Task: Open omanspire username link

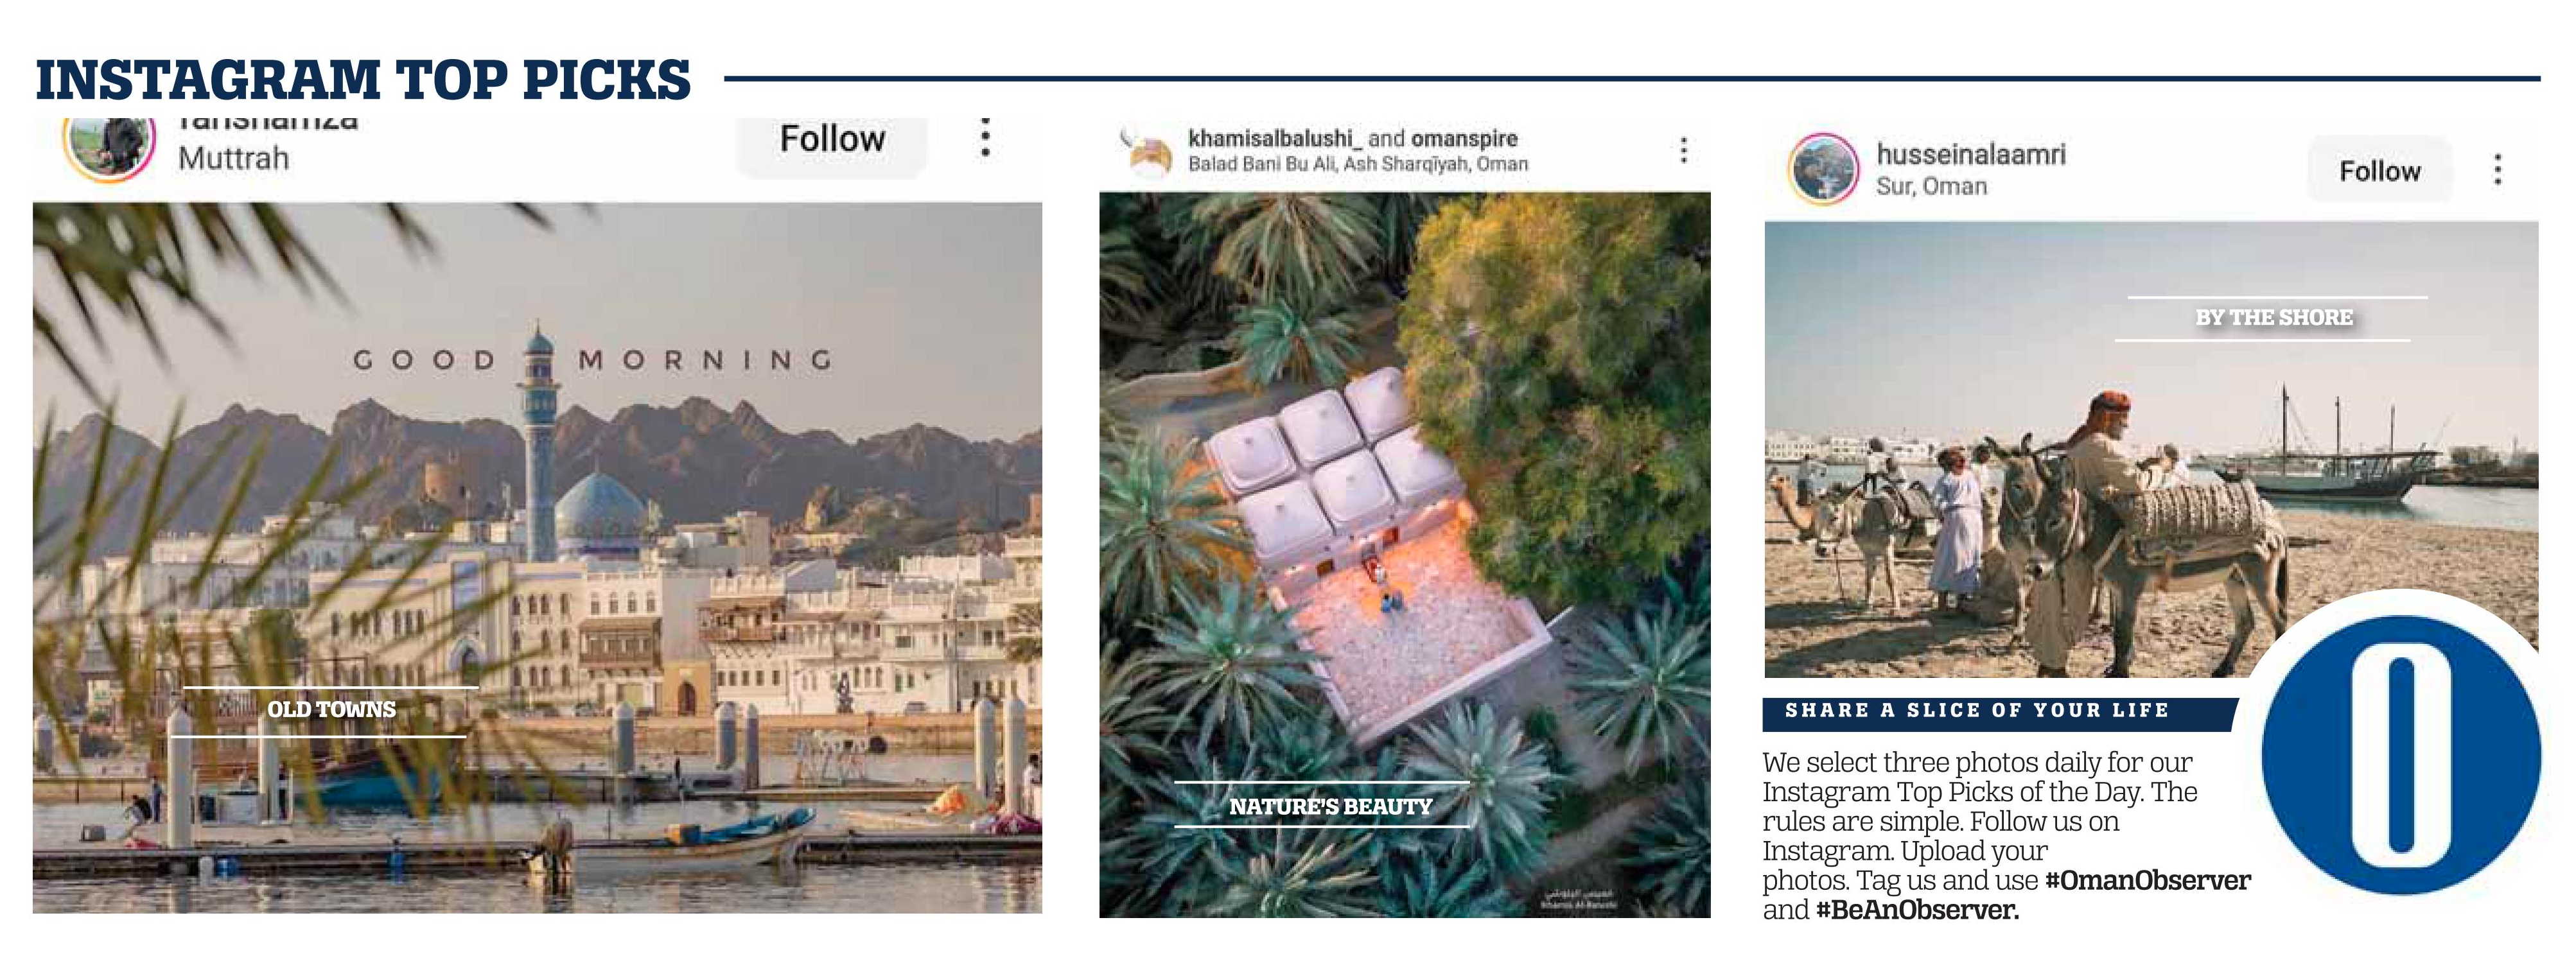Action: coord(1464,138)
